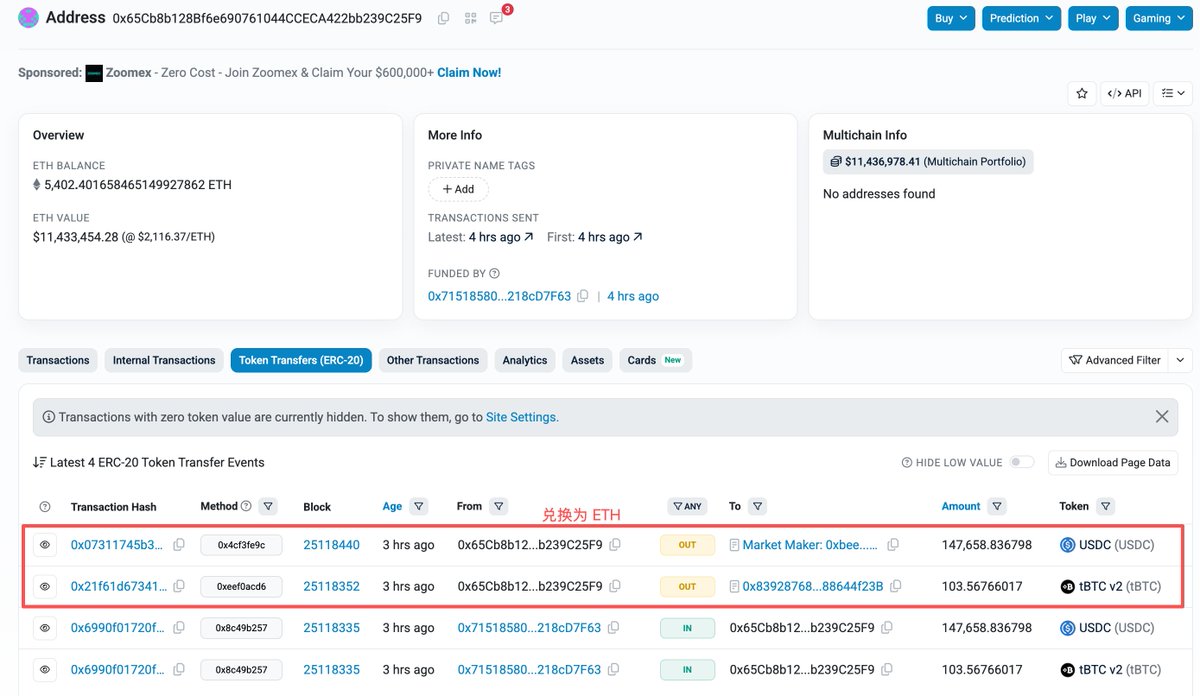The height and width of the screenshot is (696, 1200).
Task: Open the Prediction dropdown
Action: click(x=1022, y=18)
